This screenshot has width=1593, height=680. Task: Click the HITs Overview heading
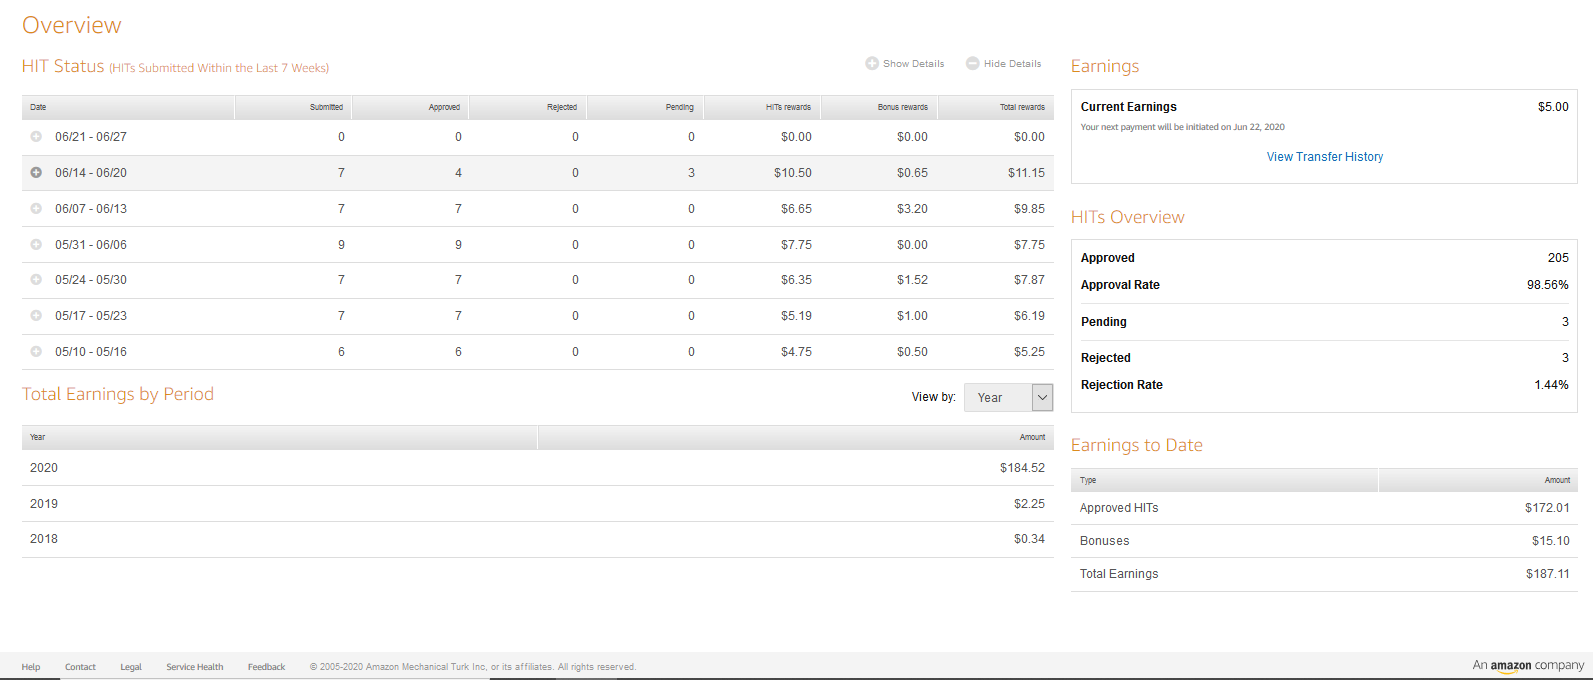coord(1127,217)
